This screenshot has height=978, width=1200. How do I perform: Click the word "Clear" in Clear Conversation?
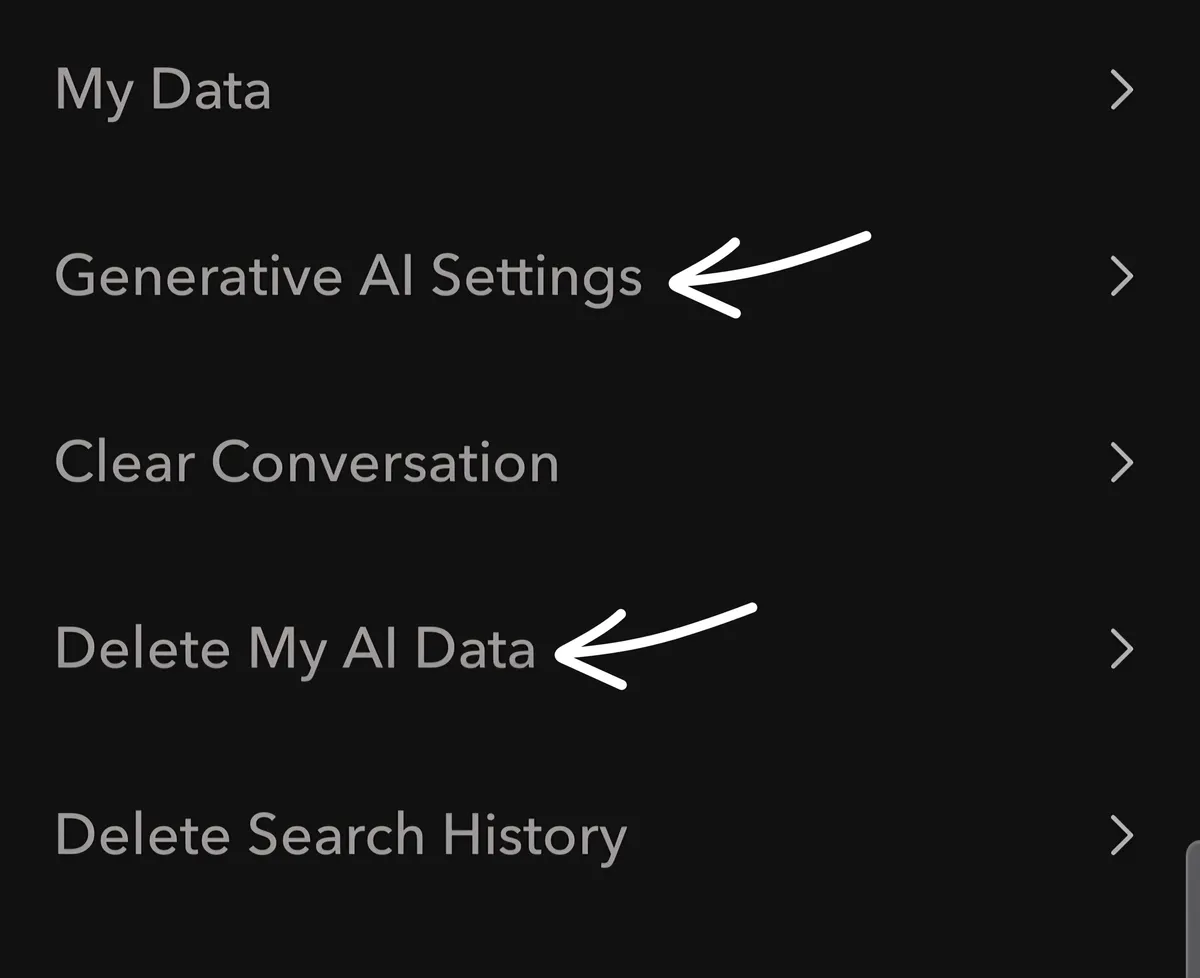pyautogui.click(x=124, y=463)
